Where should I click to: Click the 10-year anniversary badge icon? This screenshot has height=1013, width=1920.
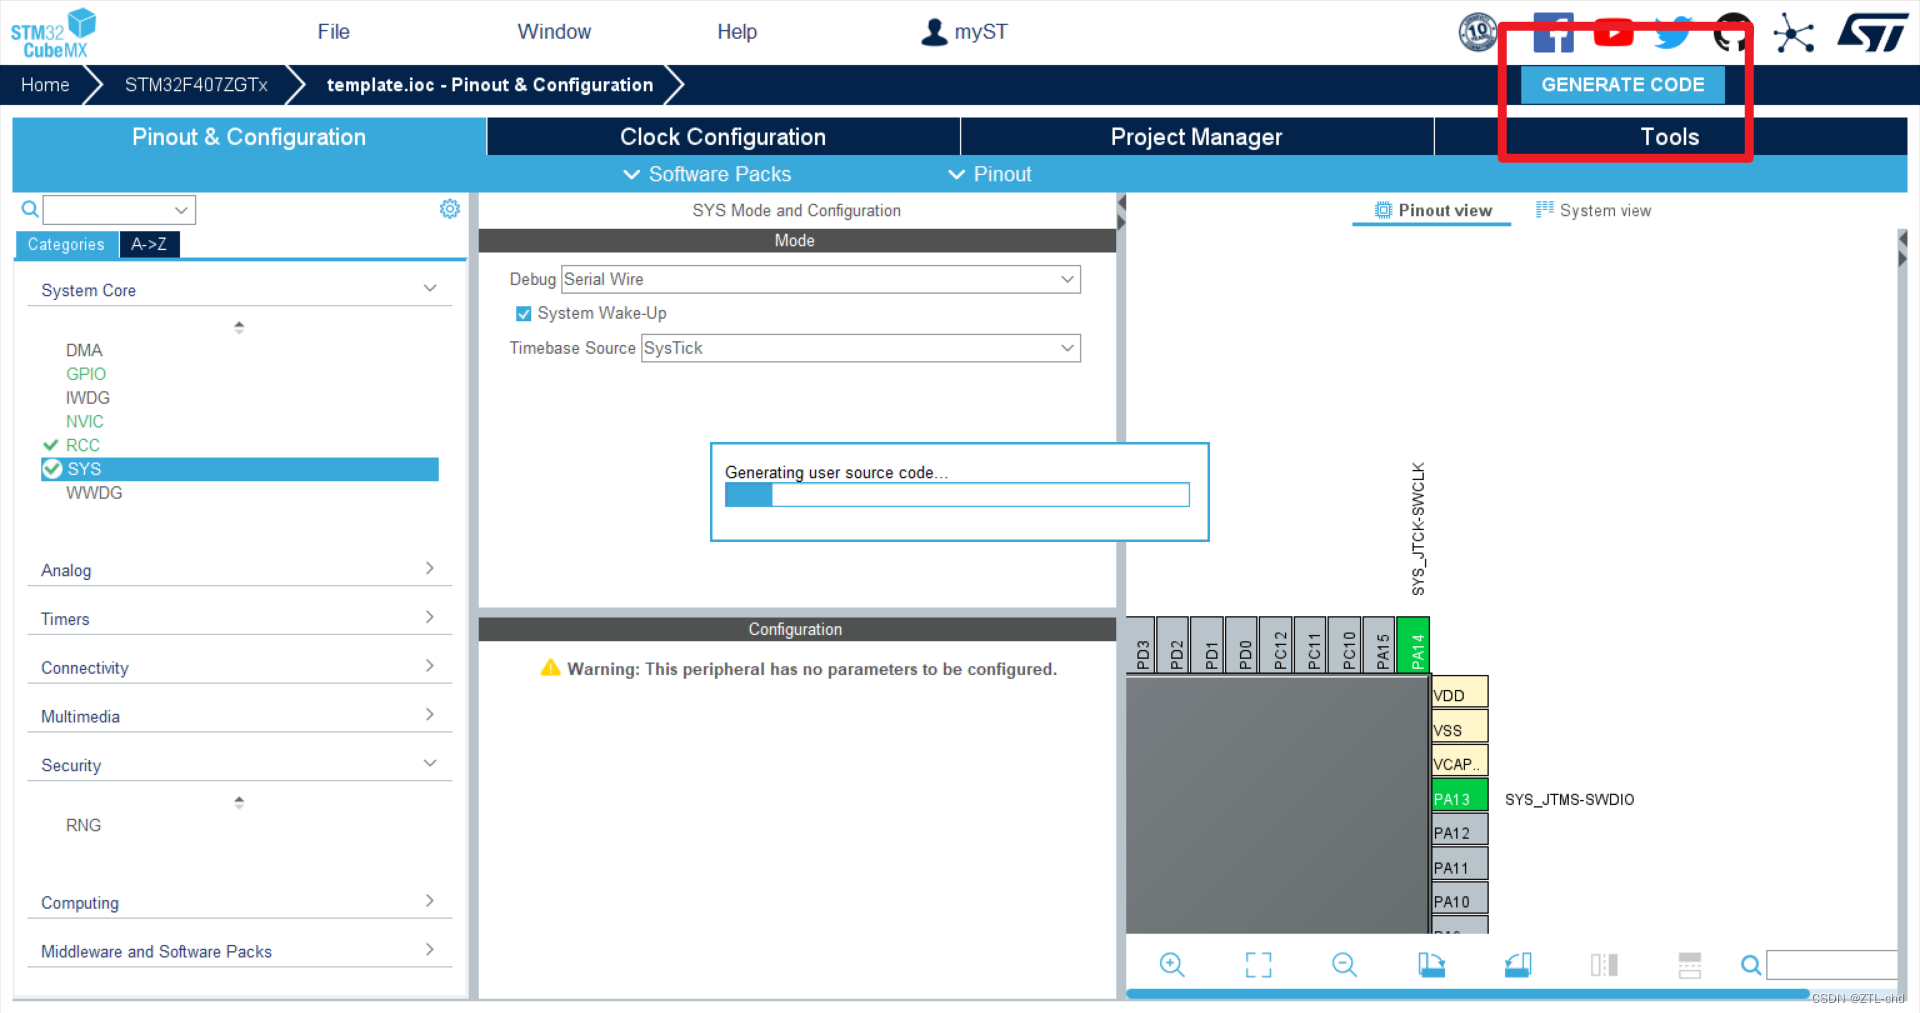(x=1478, y=32)
